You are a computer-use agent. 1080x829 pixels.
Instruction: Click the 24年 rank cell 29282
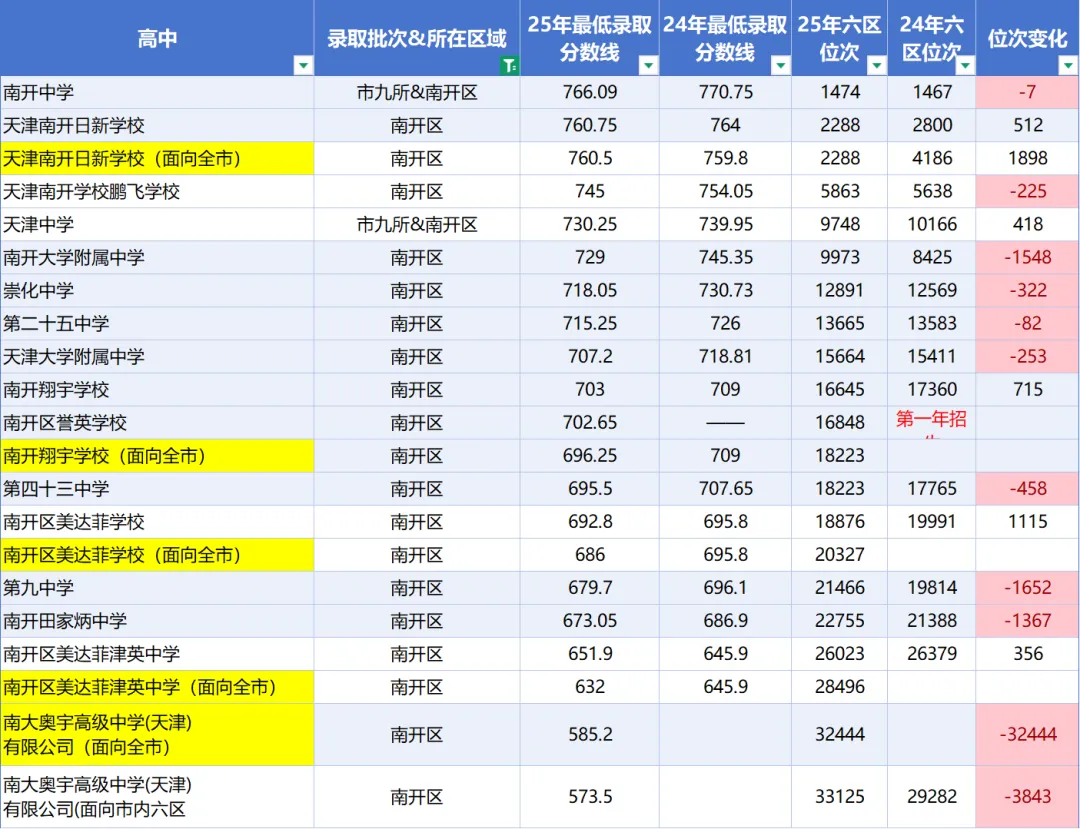click(x=931, y=797)
